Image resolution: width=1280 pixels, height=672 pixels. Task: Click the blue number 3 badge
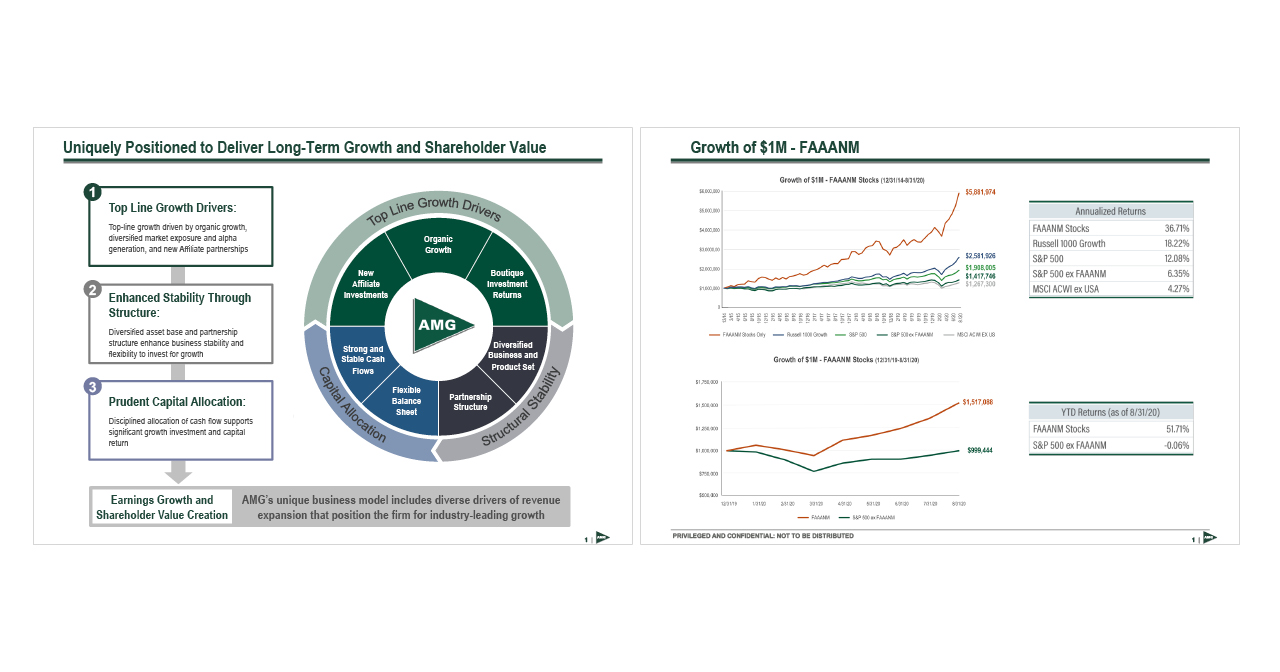[92, 387]
